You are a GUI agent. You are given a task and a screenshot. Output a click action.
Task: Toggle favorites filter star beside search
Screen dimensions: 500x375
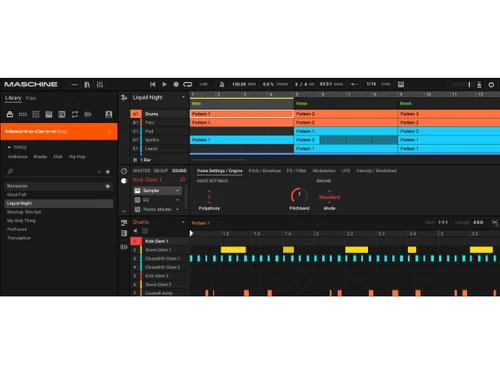(x=108, y=172)
